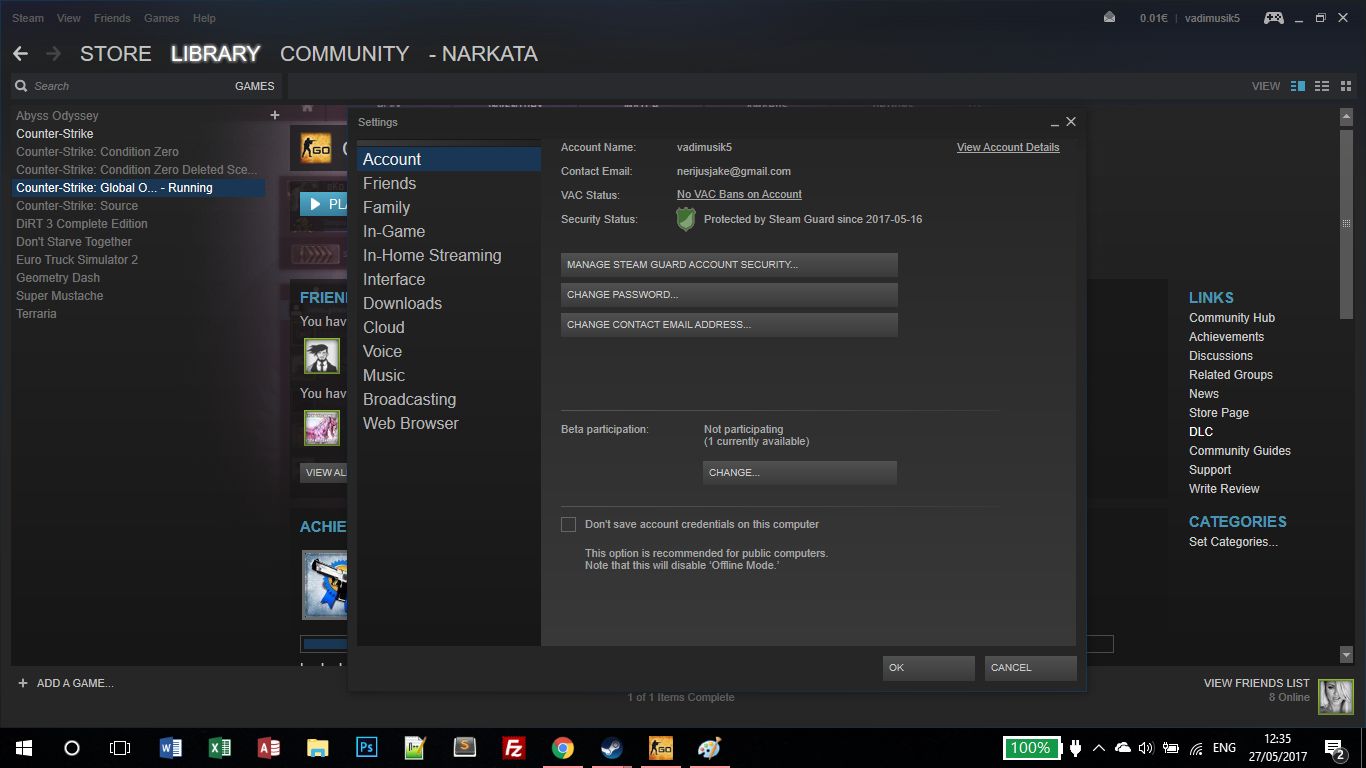Switch to Big Picture mode controller icon

coord(1274,18)
